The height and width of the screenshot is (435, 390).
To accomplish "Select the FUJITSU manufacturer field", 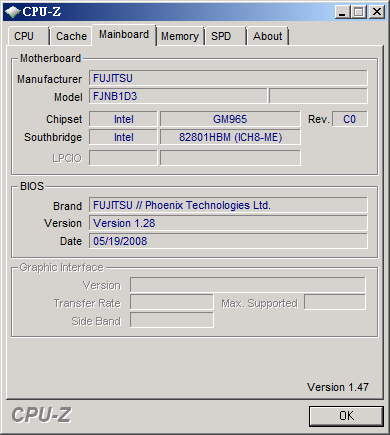I will point(228,78).
